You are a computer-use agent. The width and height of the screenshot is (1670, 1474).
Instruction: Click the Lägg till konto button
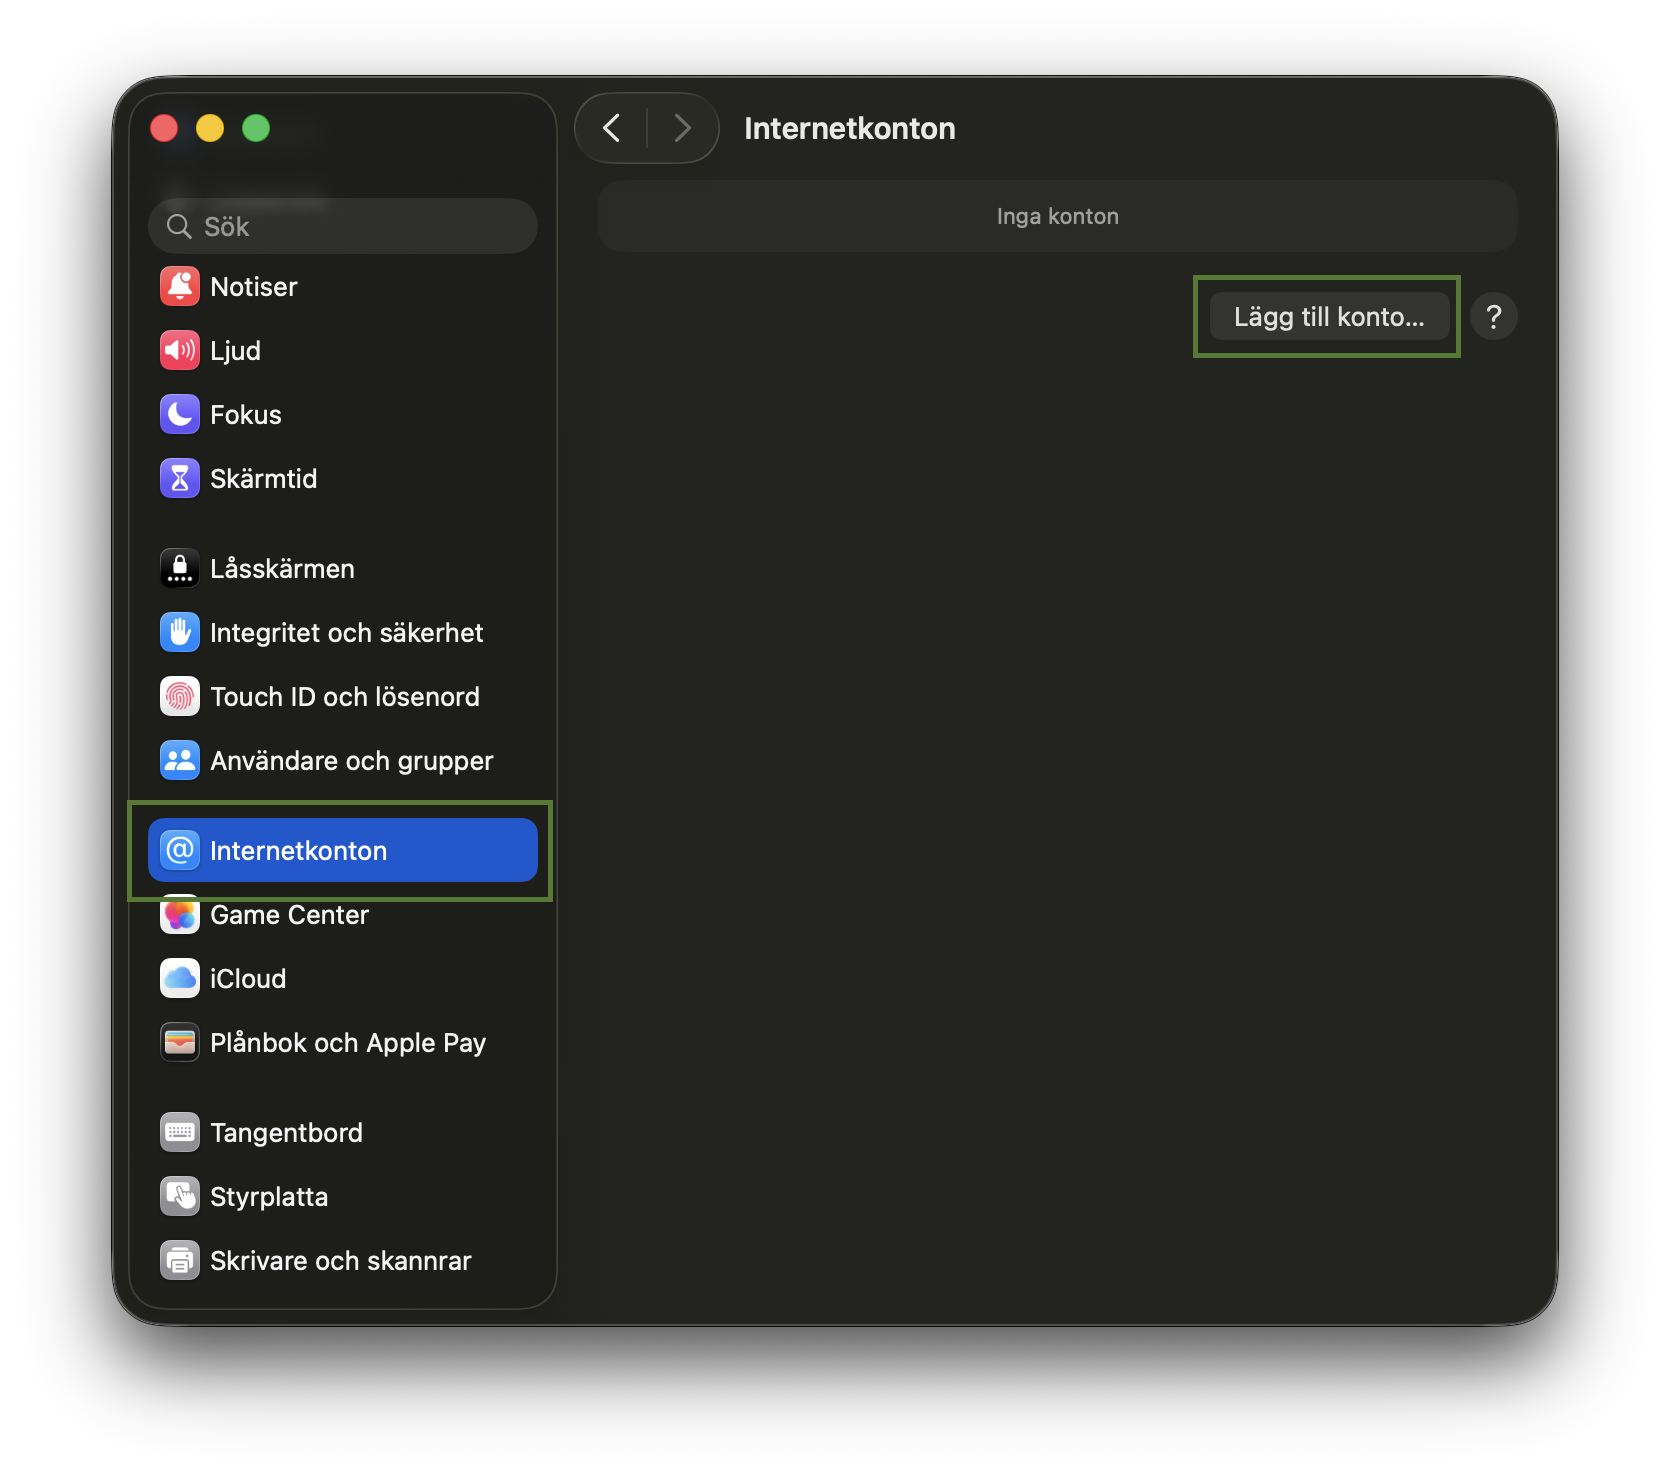(1328, 317)
